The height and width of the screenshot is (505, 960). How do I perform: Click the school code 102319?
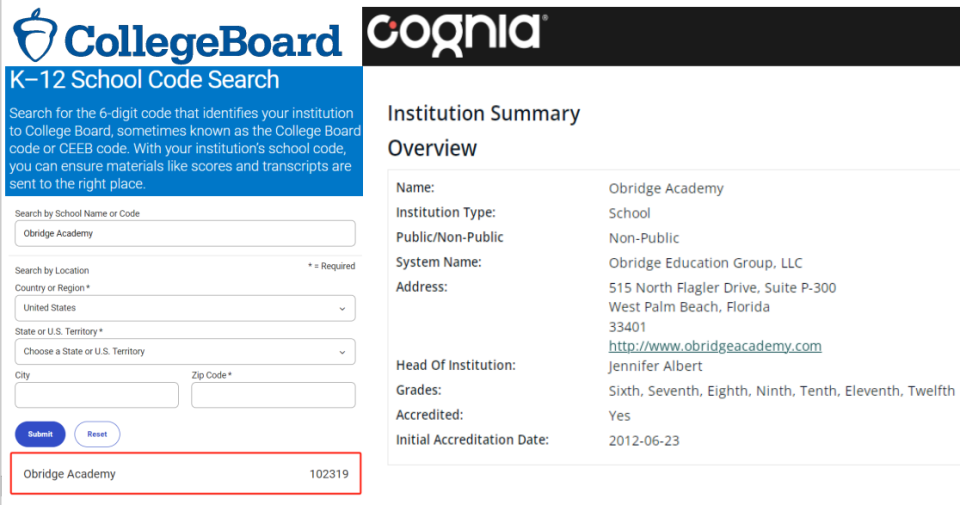tap(329, 474)
